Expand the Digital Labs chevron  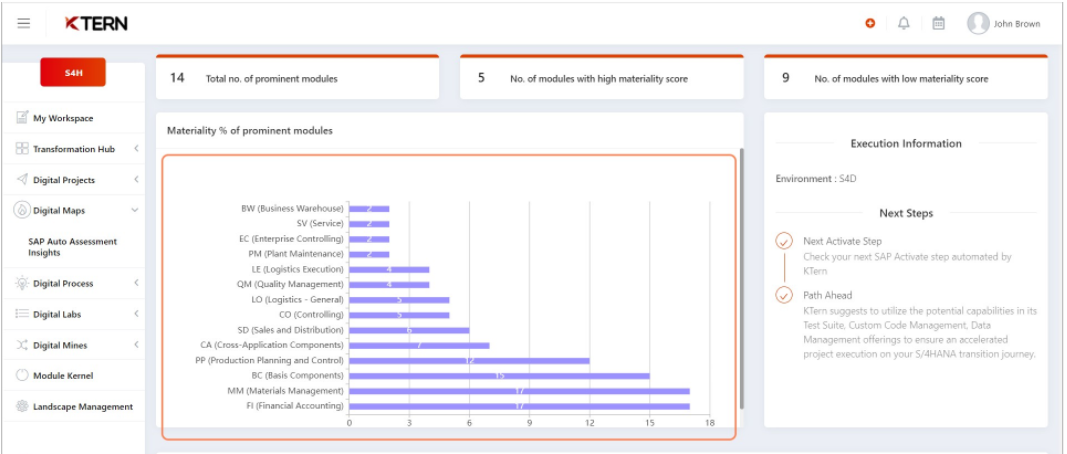[x=136, y=314]
